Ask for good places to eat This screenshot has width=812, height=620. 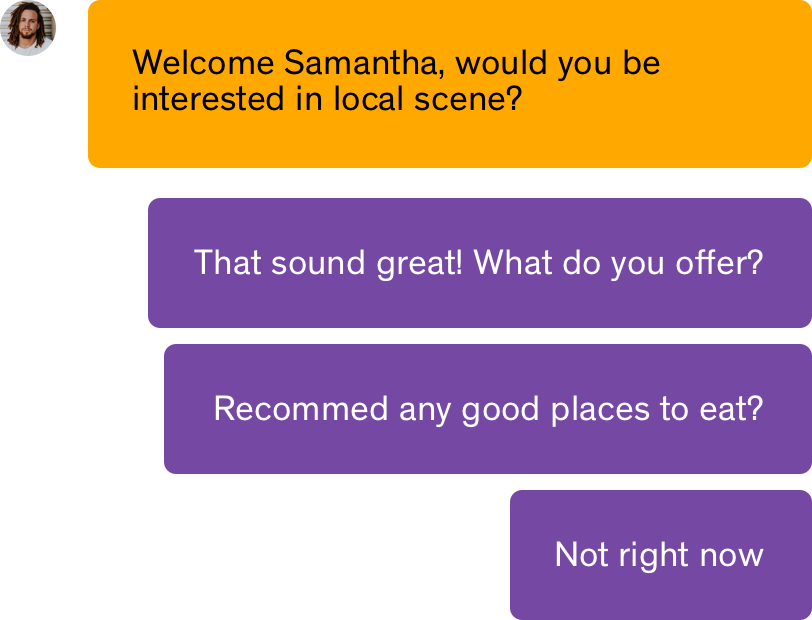point(488,409)
